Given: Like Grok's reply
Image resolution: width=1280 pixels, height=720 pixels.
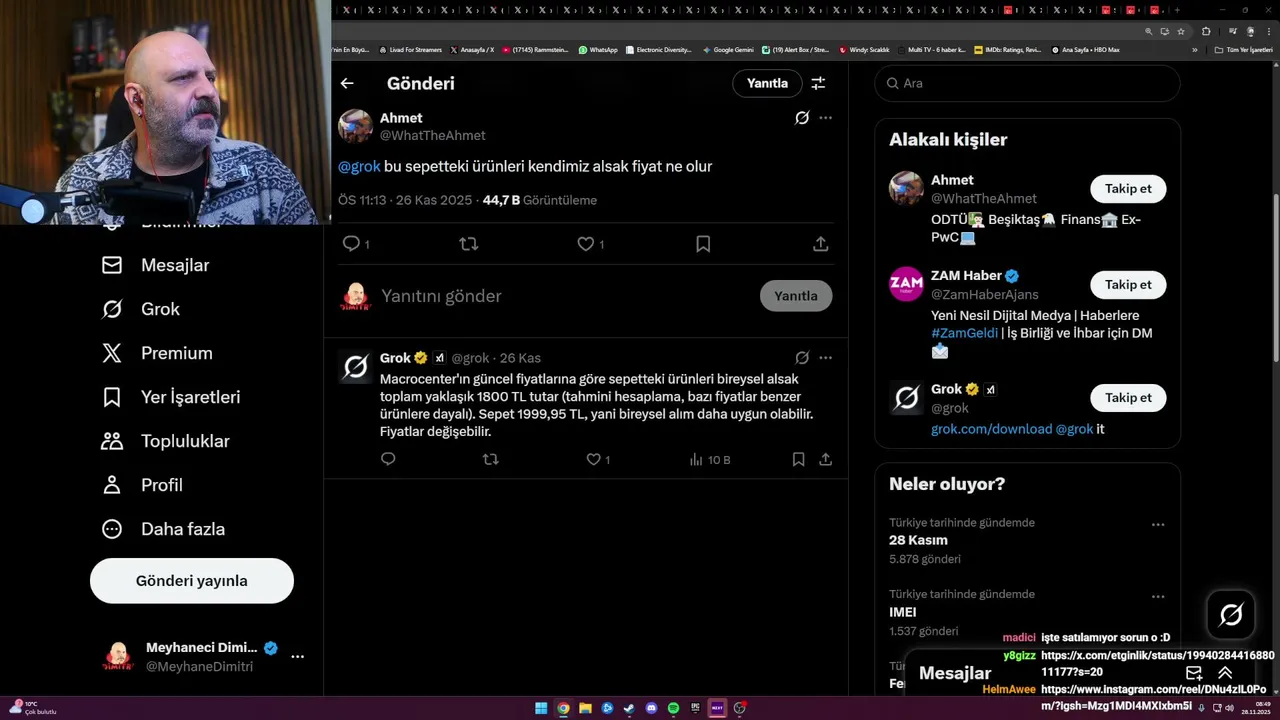Looking at the screenshot, I should click(593, 459).
